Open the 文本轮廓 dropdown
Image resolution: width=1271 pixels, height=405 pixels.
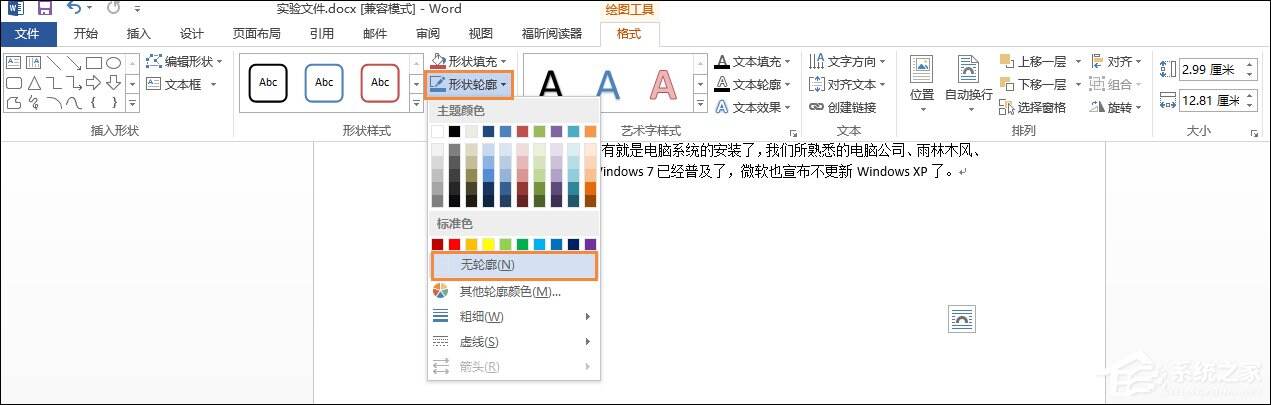[x=754, y=84]
